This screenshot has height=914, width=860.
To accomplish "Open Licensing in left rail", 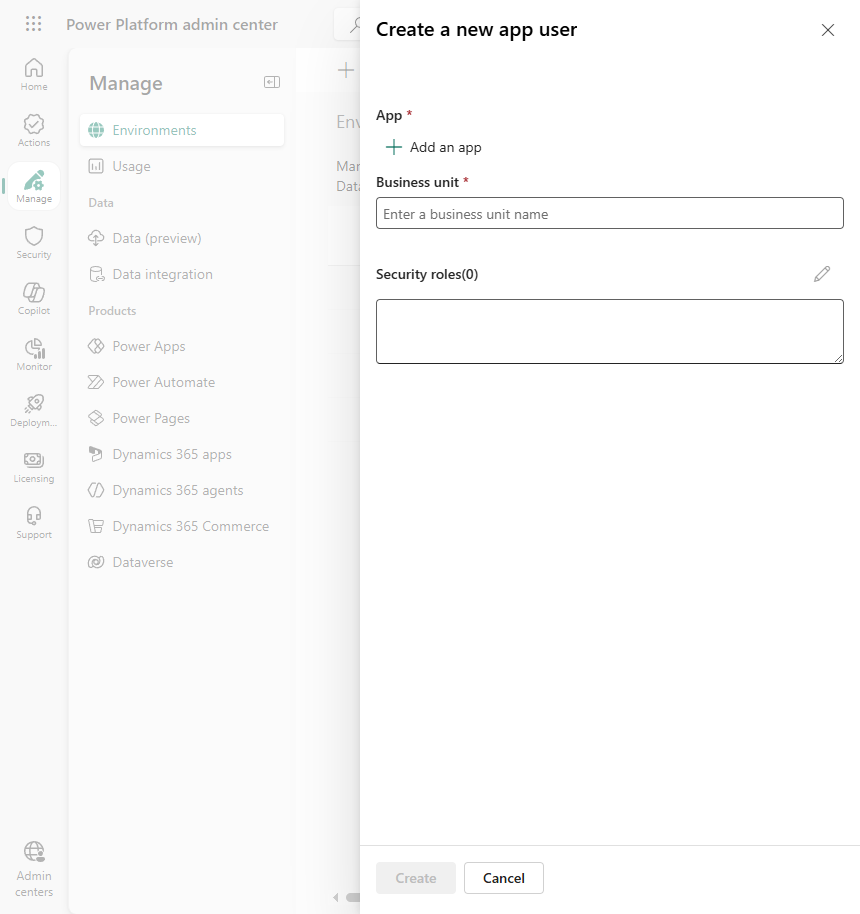I will (34, 466).
